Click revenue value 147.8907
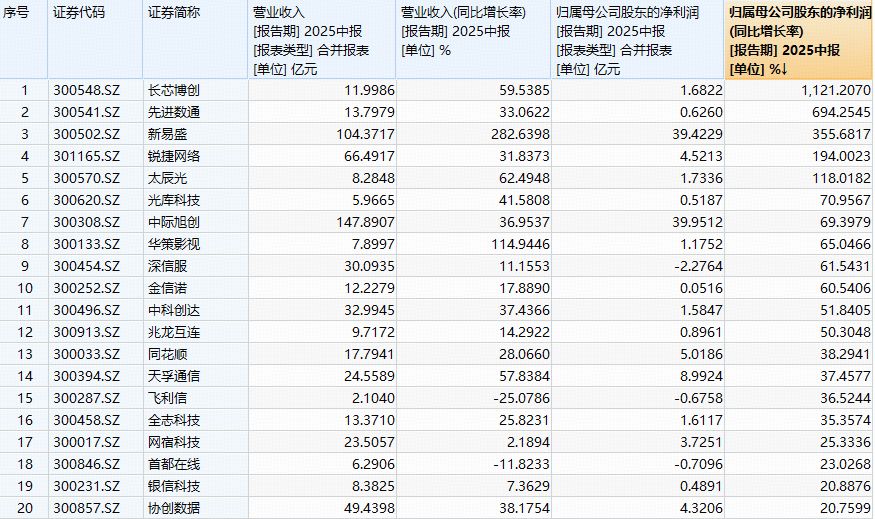The image size is (875, 519). point(366,222)
